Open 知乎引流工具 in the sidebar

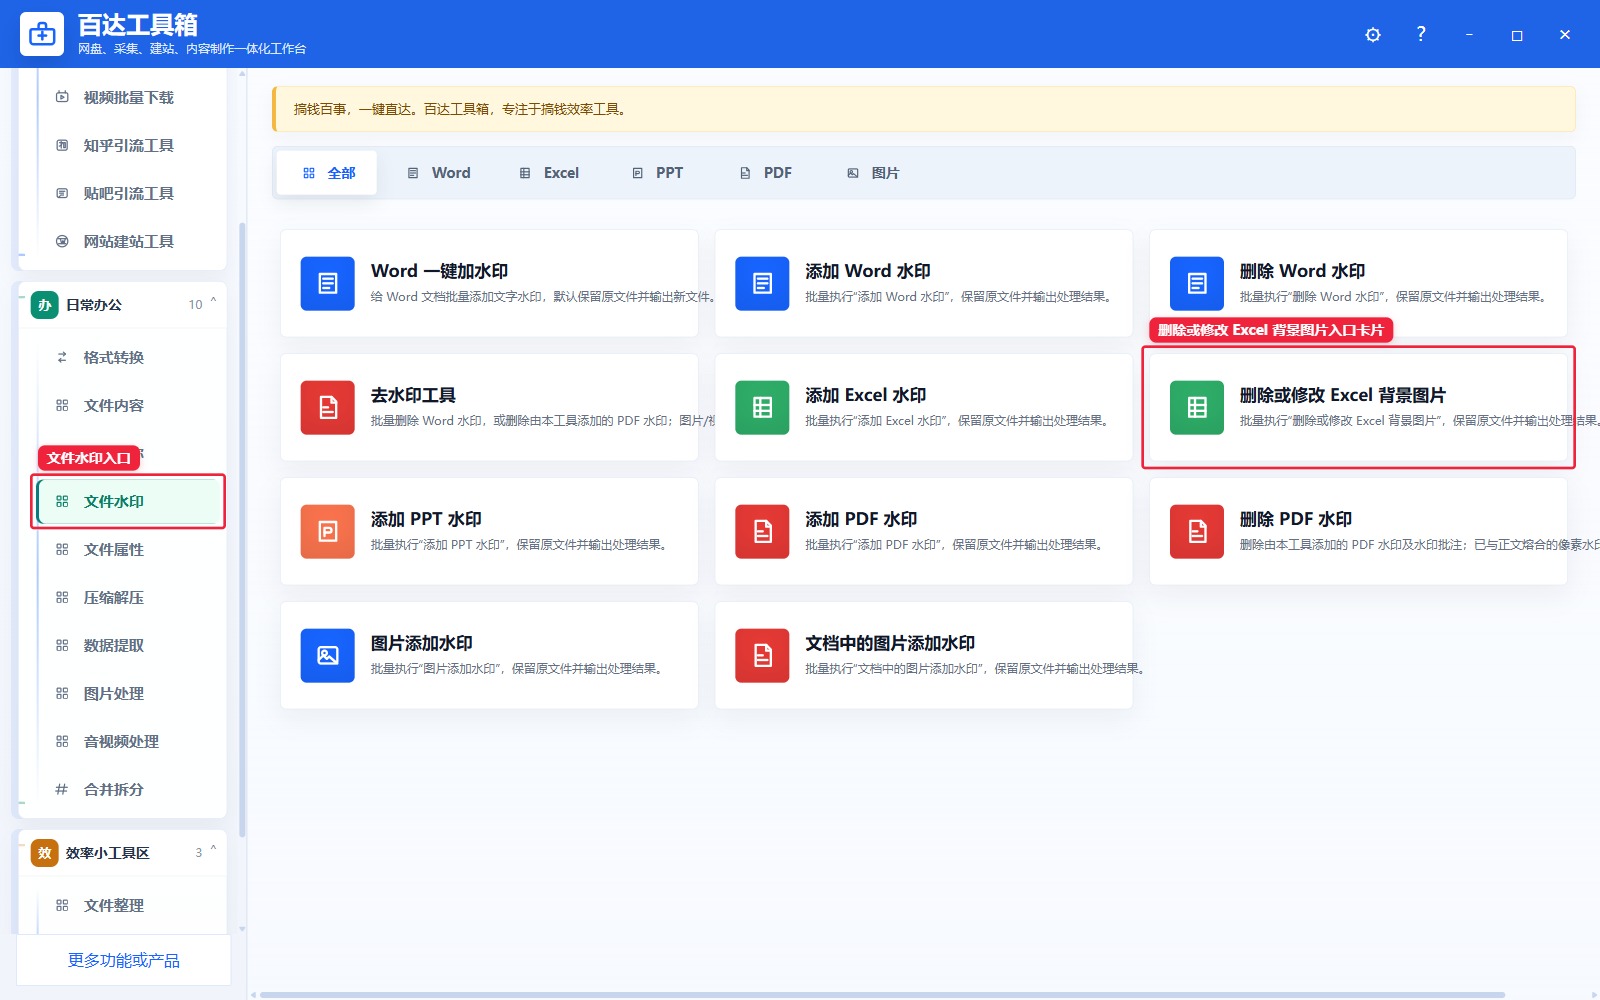pyautogui.click(x=128, y=145)
